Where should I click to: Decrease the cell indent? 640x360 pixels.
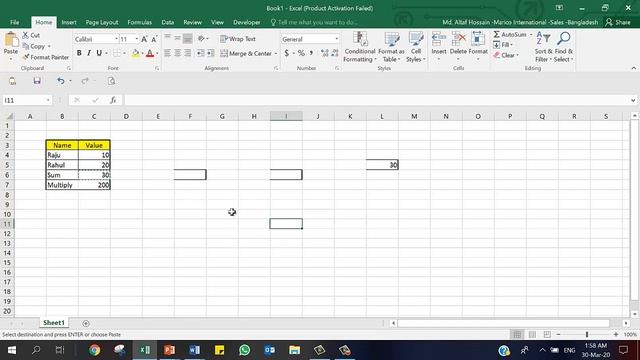pos(200,53)
